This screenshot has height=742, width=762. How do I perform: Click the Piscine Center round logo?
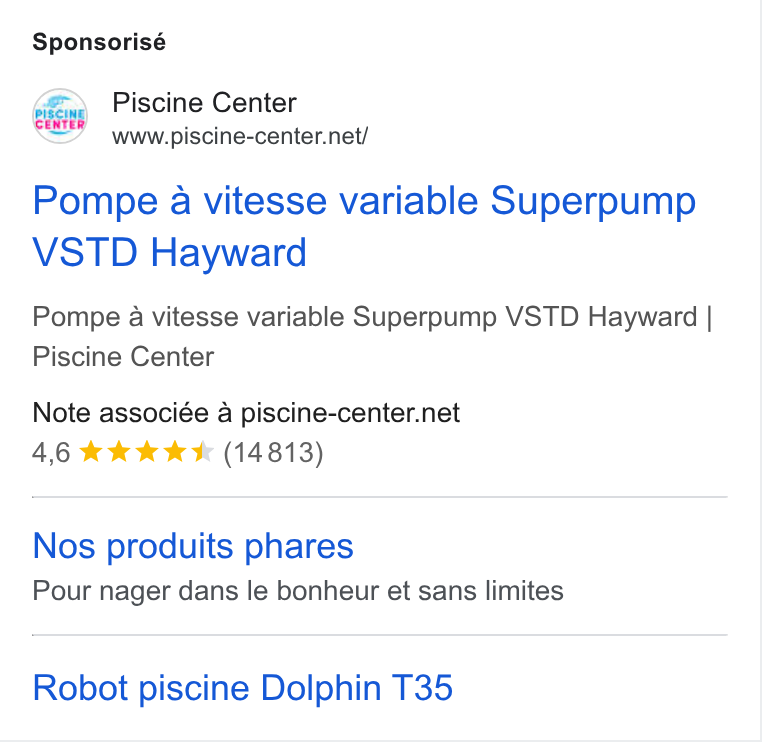(x=60, y=116)
